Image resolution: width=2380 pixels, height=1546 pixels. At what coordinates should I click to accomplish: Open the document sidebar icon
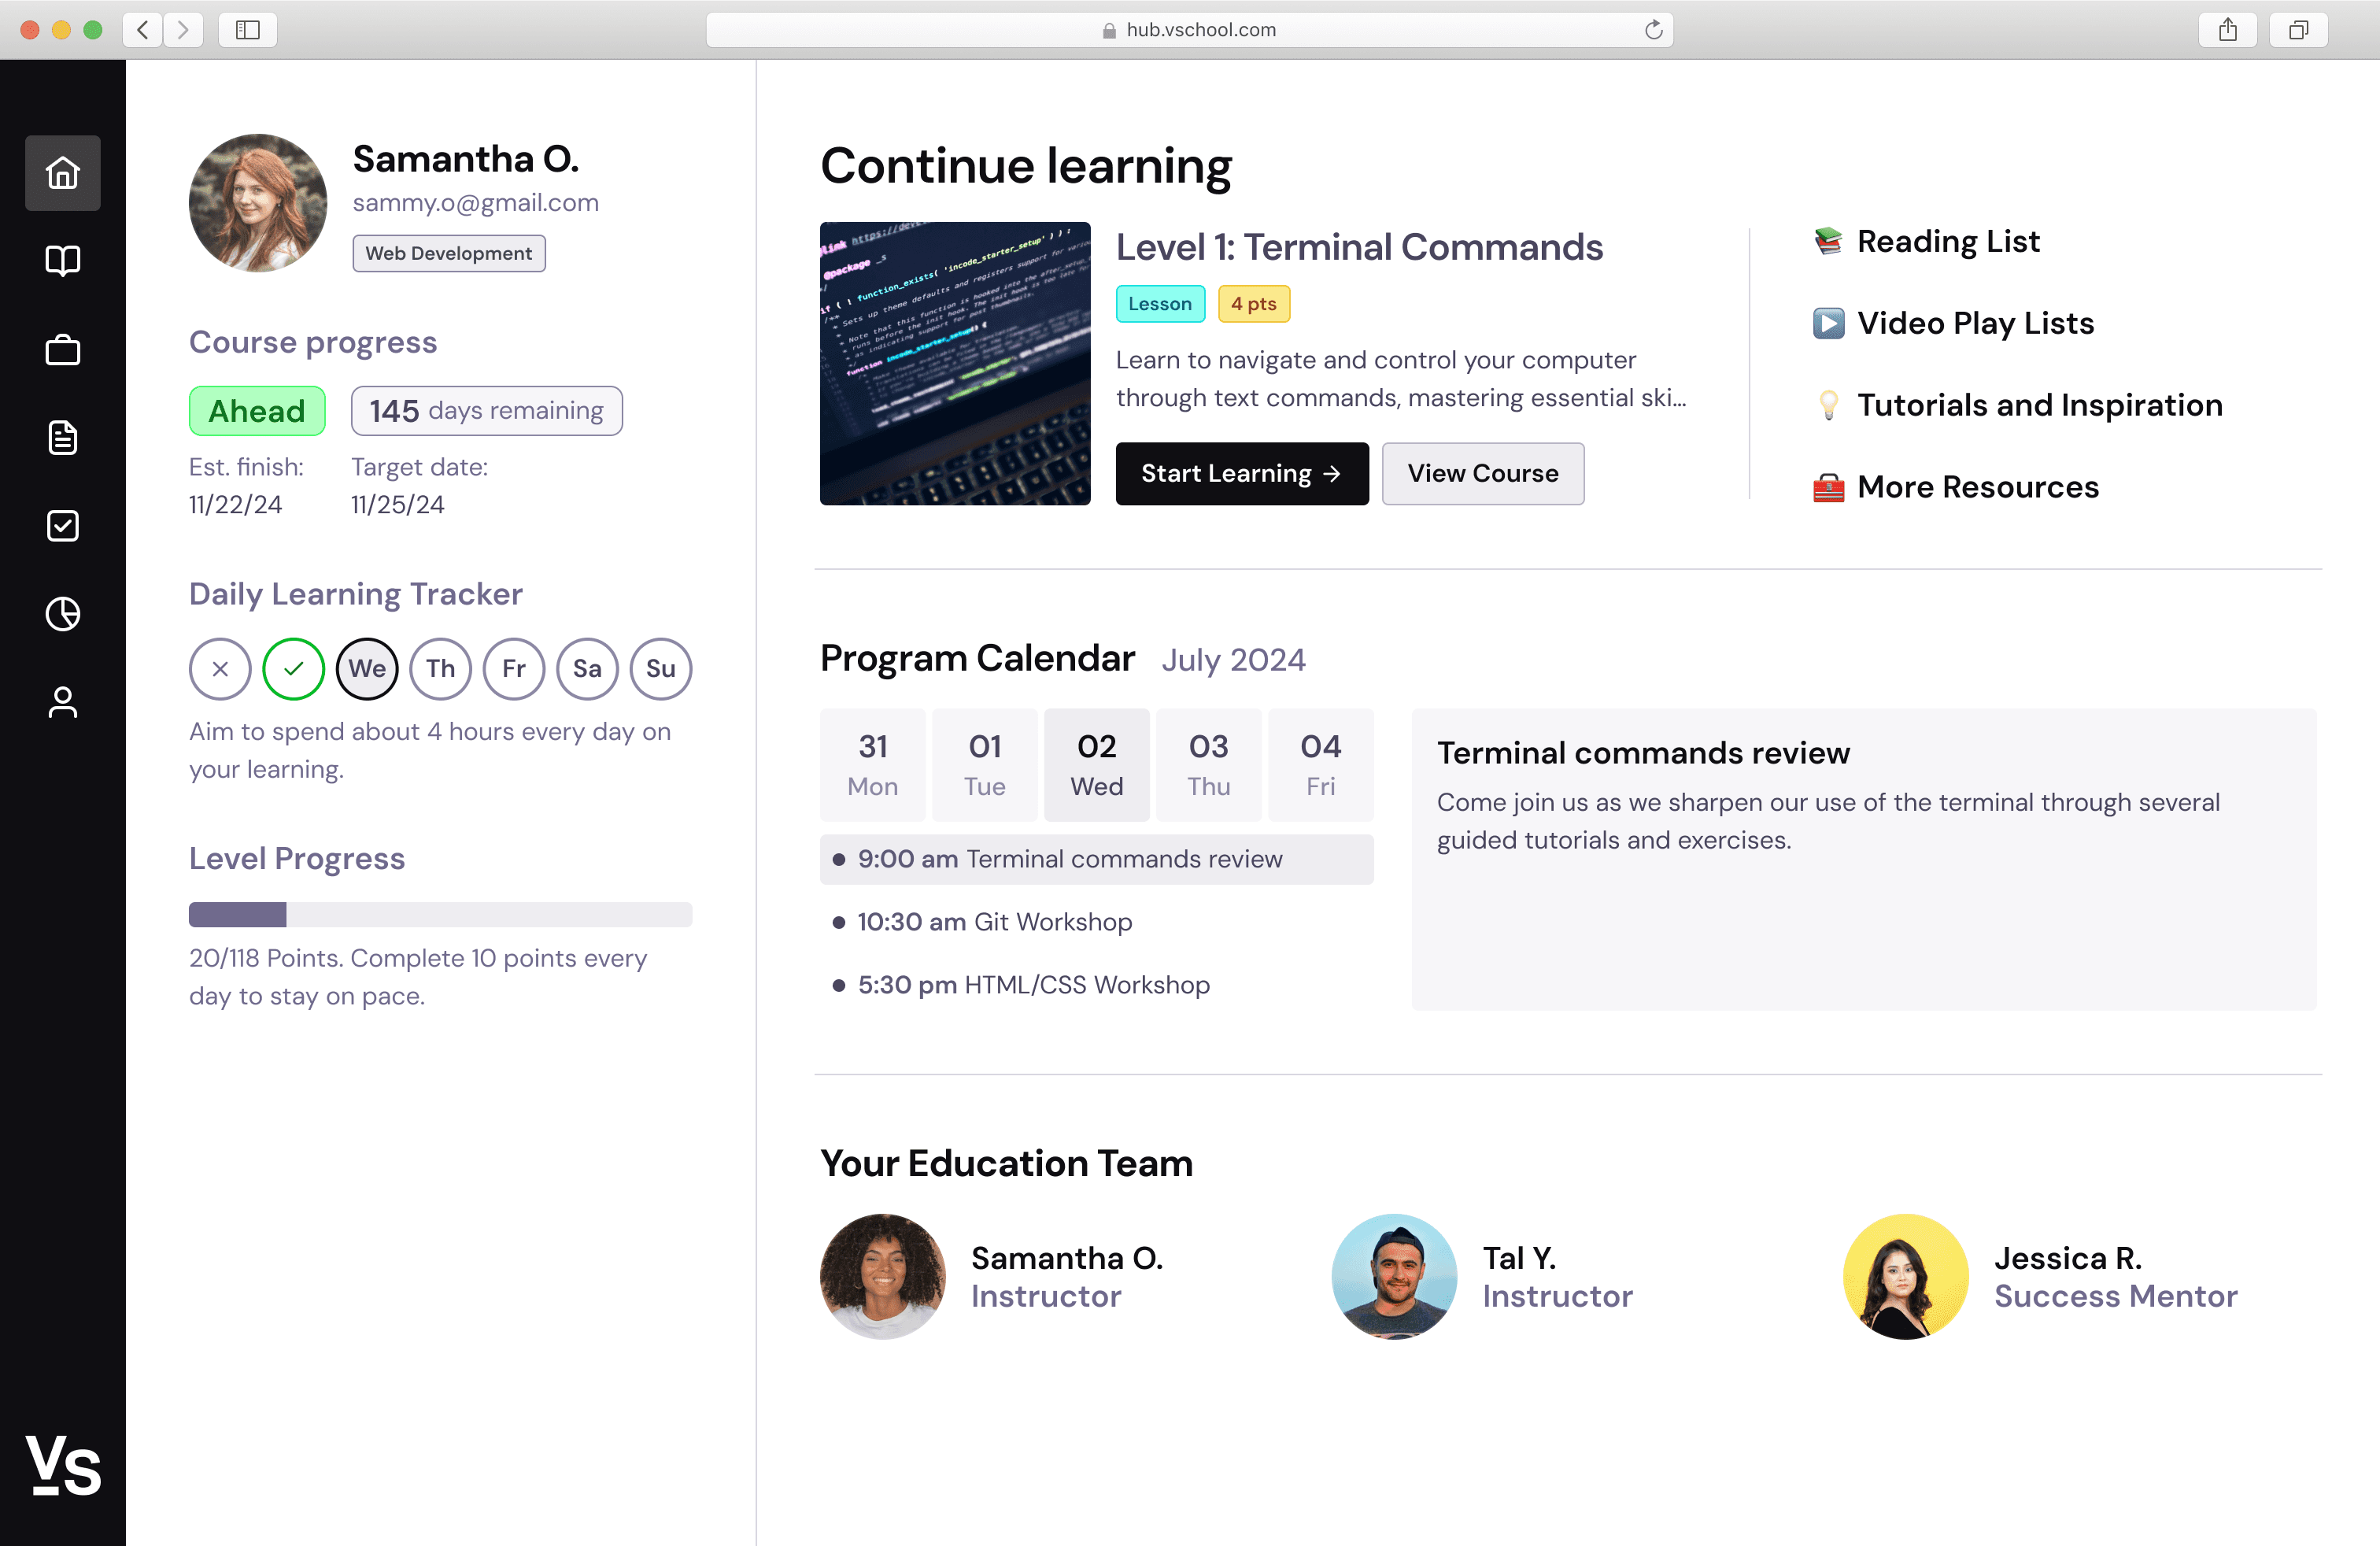point(62,438)
